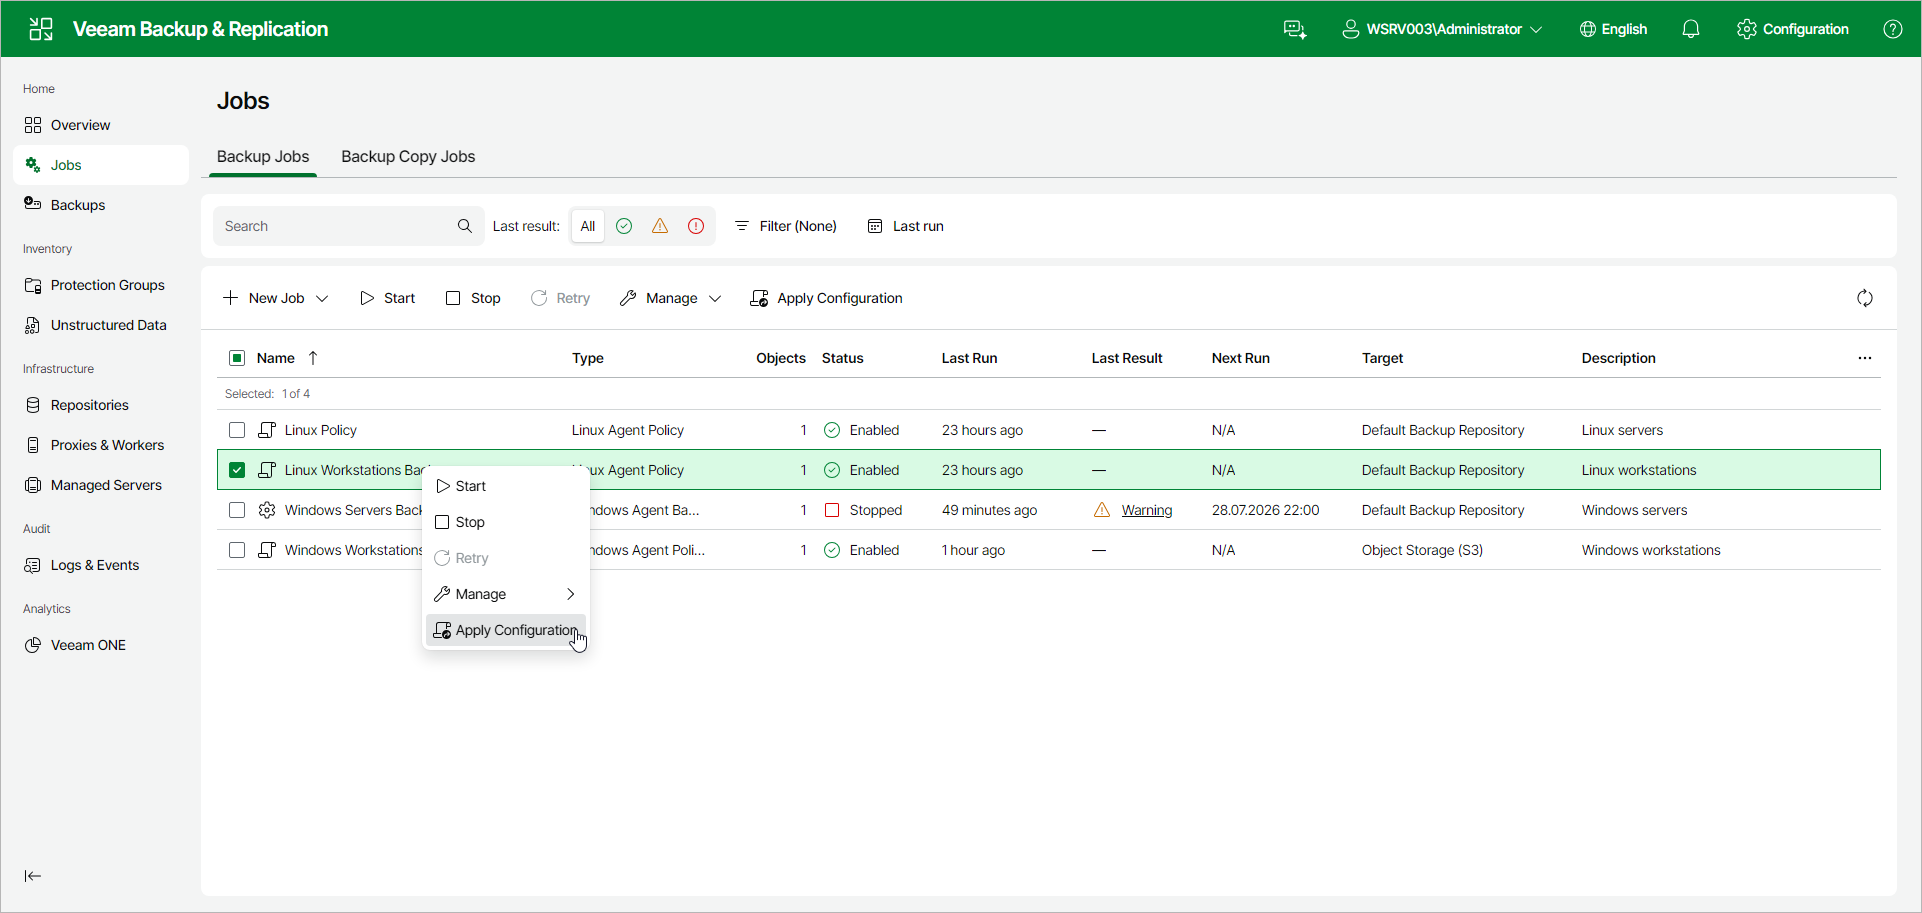Toggle the select-all checkbox in table header

click(237, 358)
